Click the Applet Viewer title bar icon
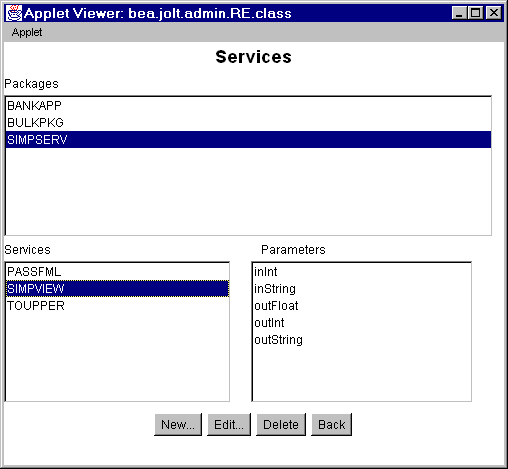Viewport: 508px width, 469px height. (14, 13)
